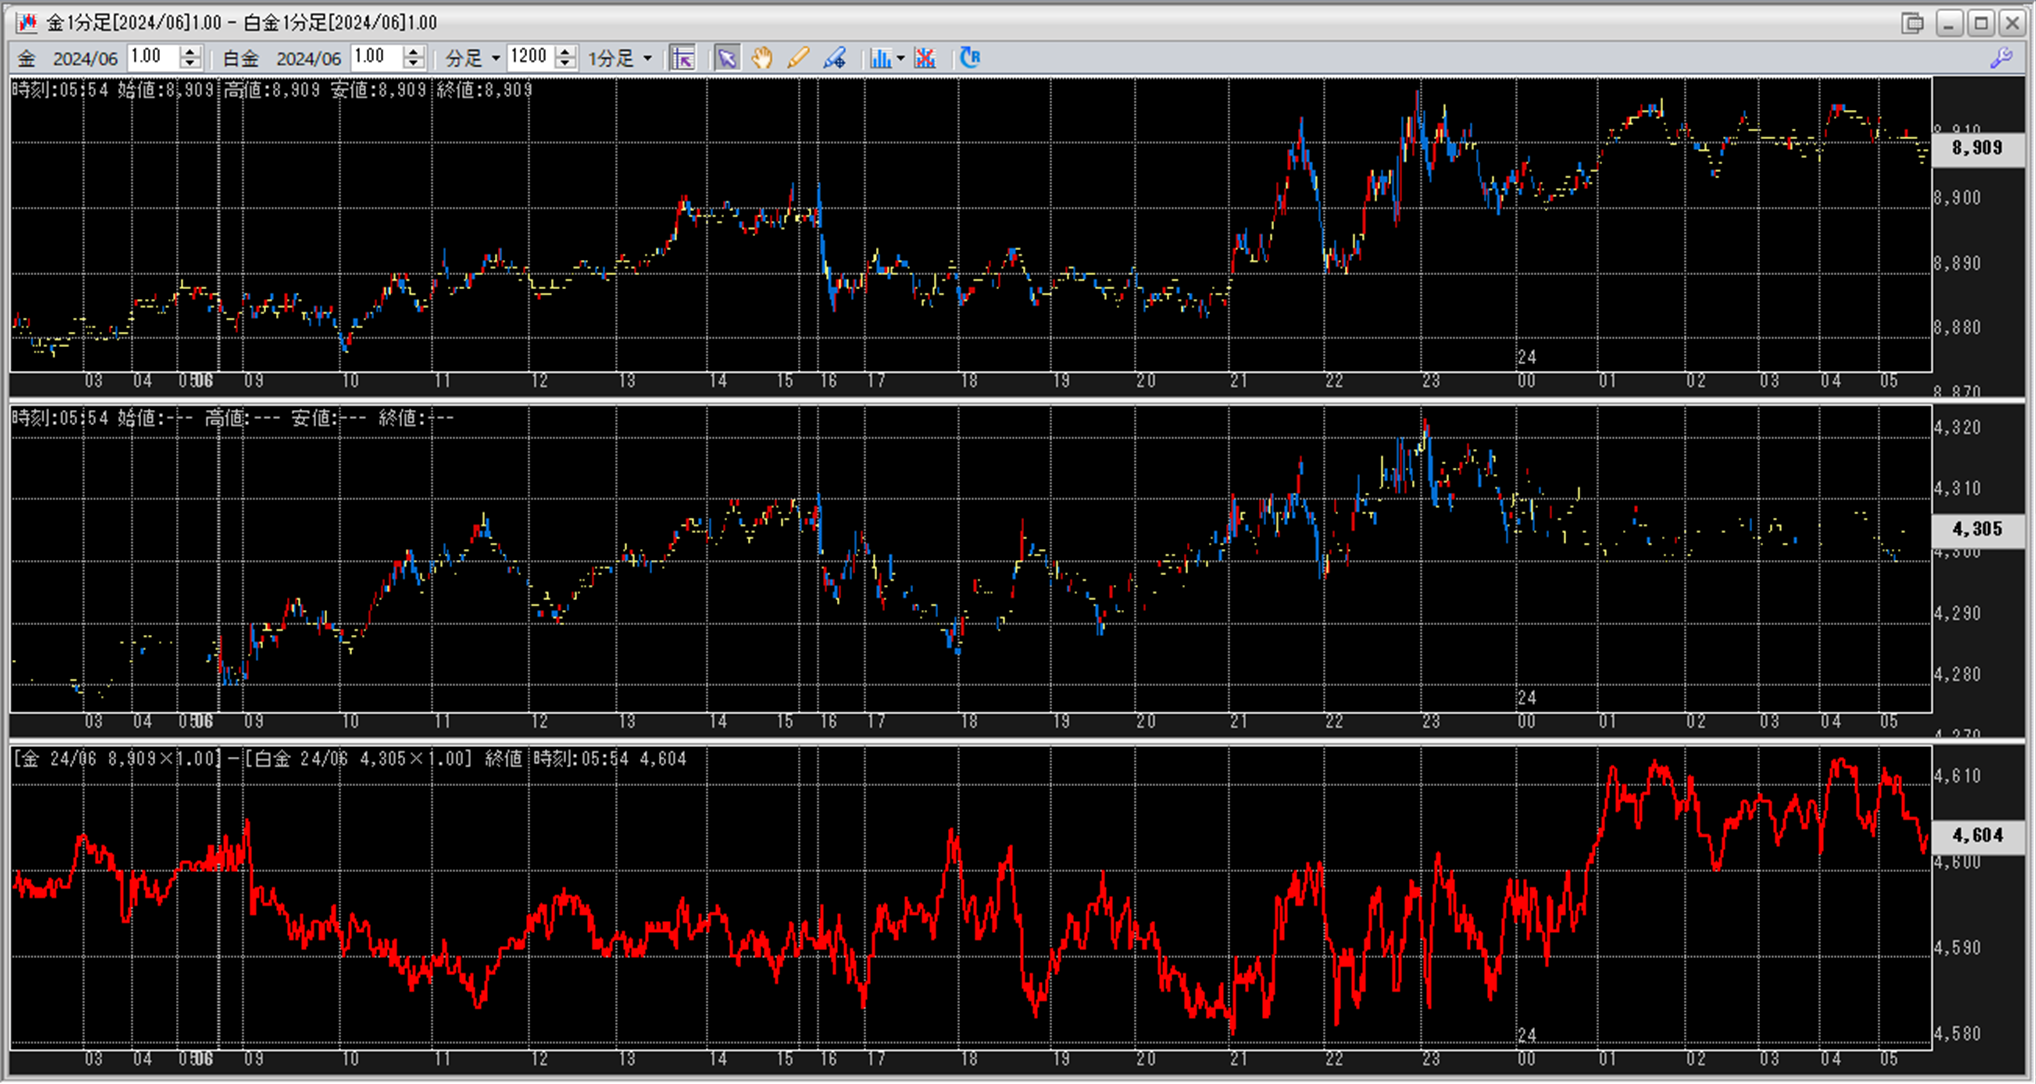The height and width of the screenshot is (1084, 2036).
Task: Increase the gold ratio 1.00 spinner
Action: pos(191,51)
